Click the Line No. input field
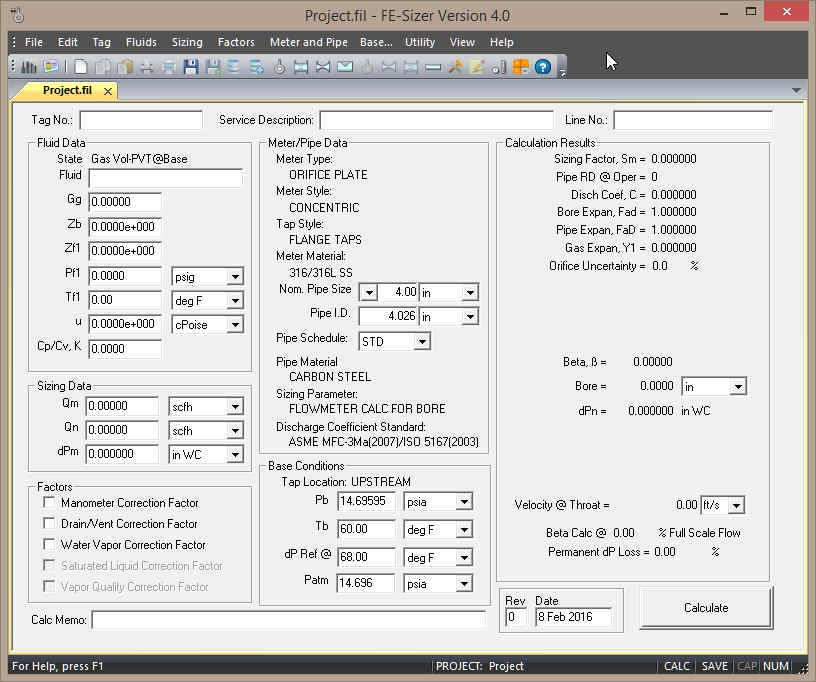This screenshot has height=682, width=816. [x=693, y=120]
